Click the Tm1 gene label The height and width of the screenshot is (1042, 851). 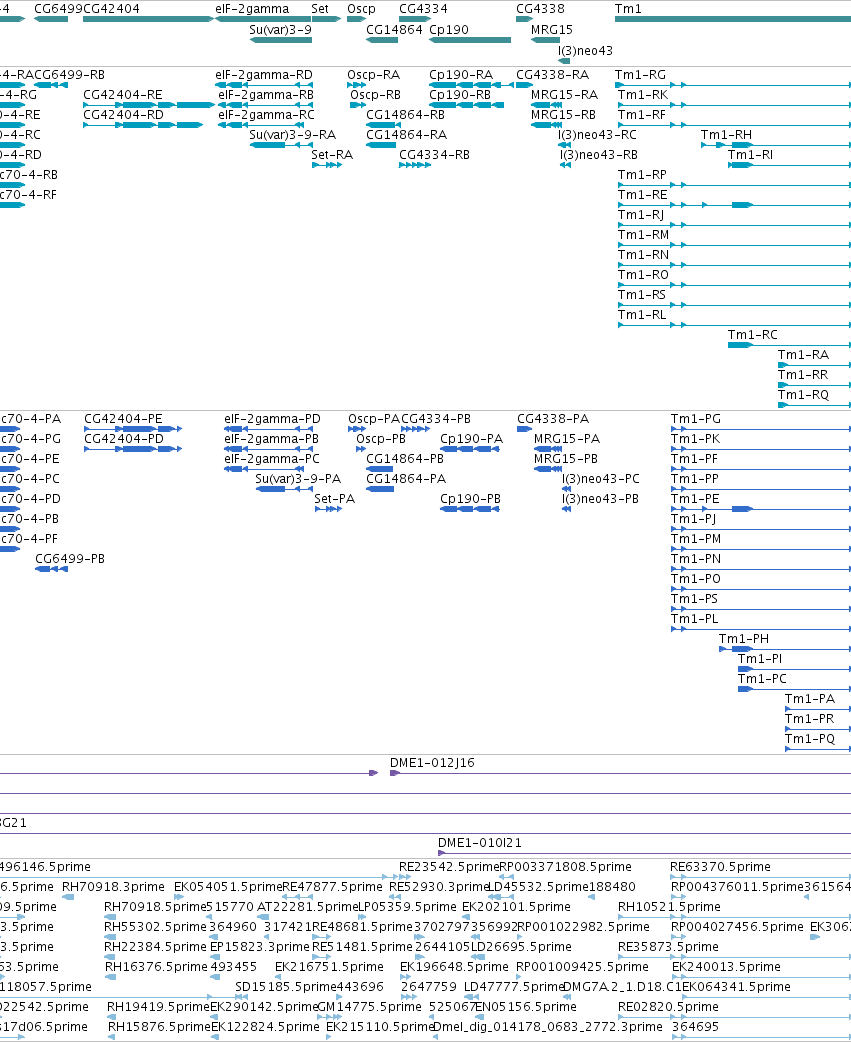tap(628, 9)
